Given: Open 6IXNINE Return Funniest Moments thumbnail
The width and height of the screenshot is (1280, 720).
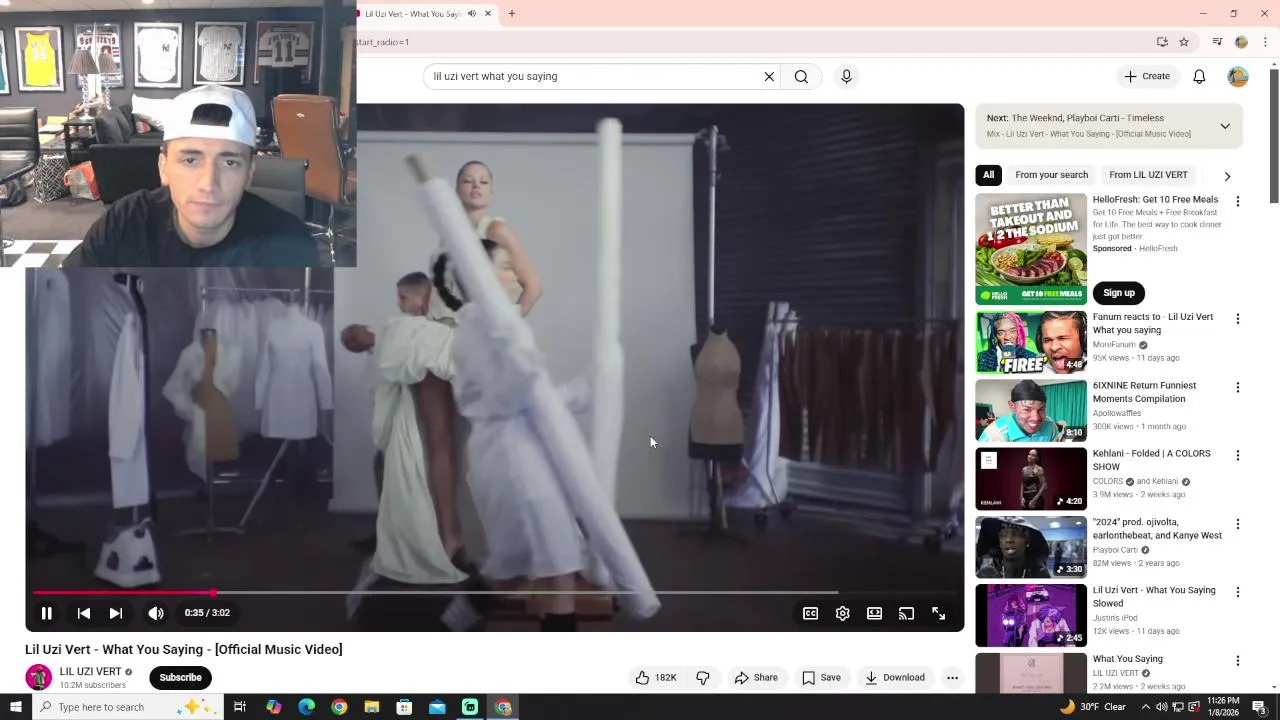Looking at the screenshot, I should pos(1031,410).
